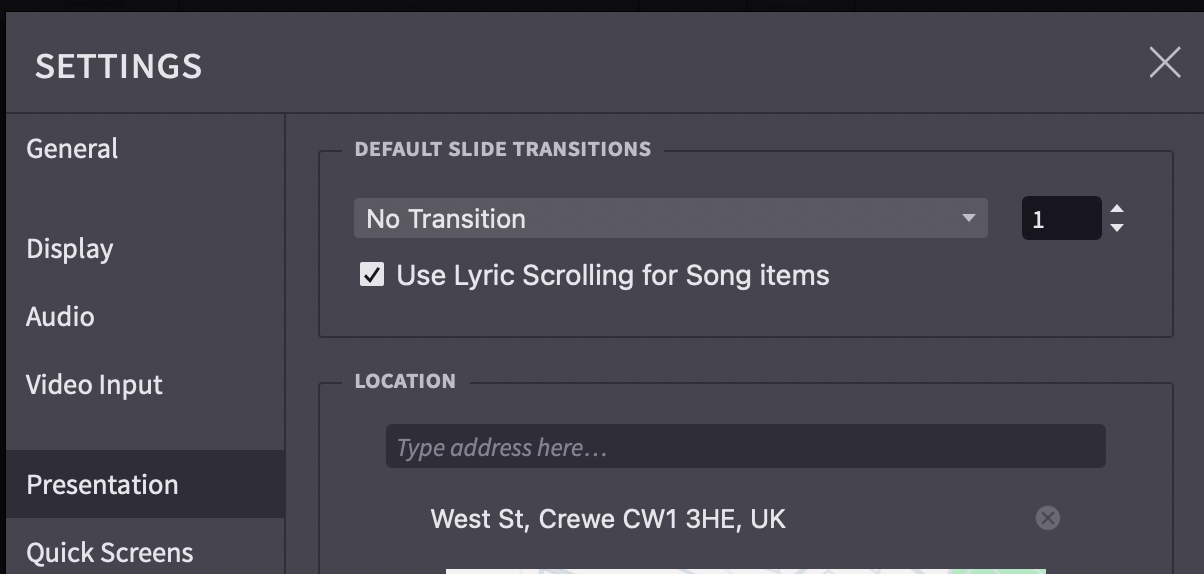1204x574 pixels.
Task: Close the Settings dialog with the X
Action: [1165, 63]
